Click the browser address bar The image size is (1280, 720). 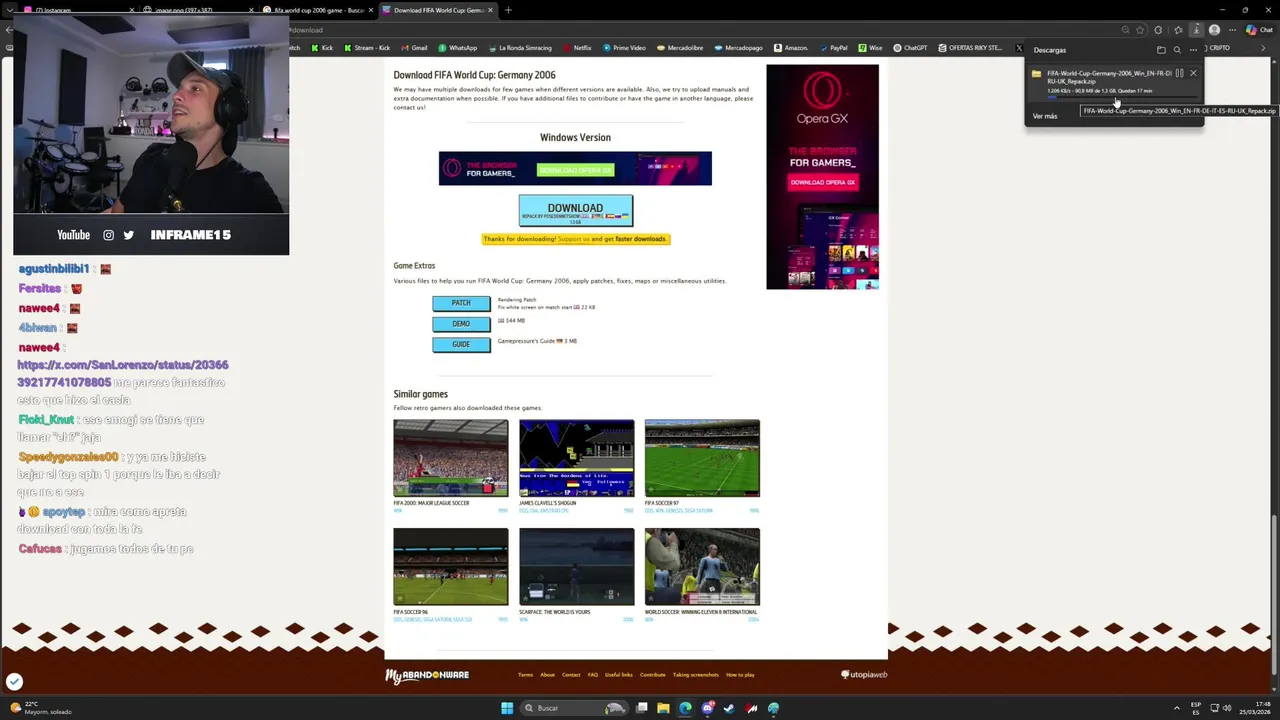click(700, 30)
